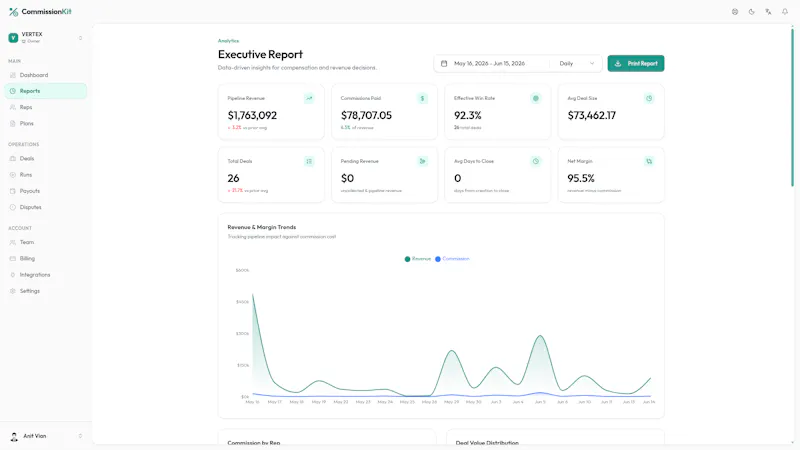Click the Billing card icon
This screenshot has height=450, width=800.
[x=13, y=259]
